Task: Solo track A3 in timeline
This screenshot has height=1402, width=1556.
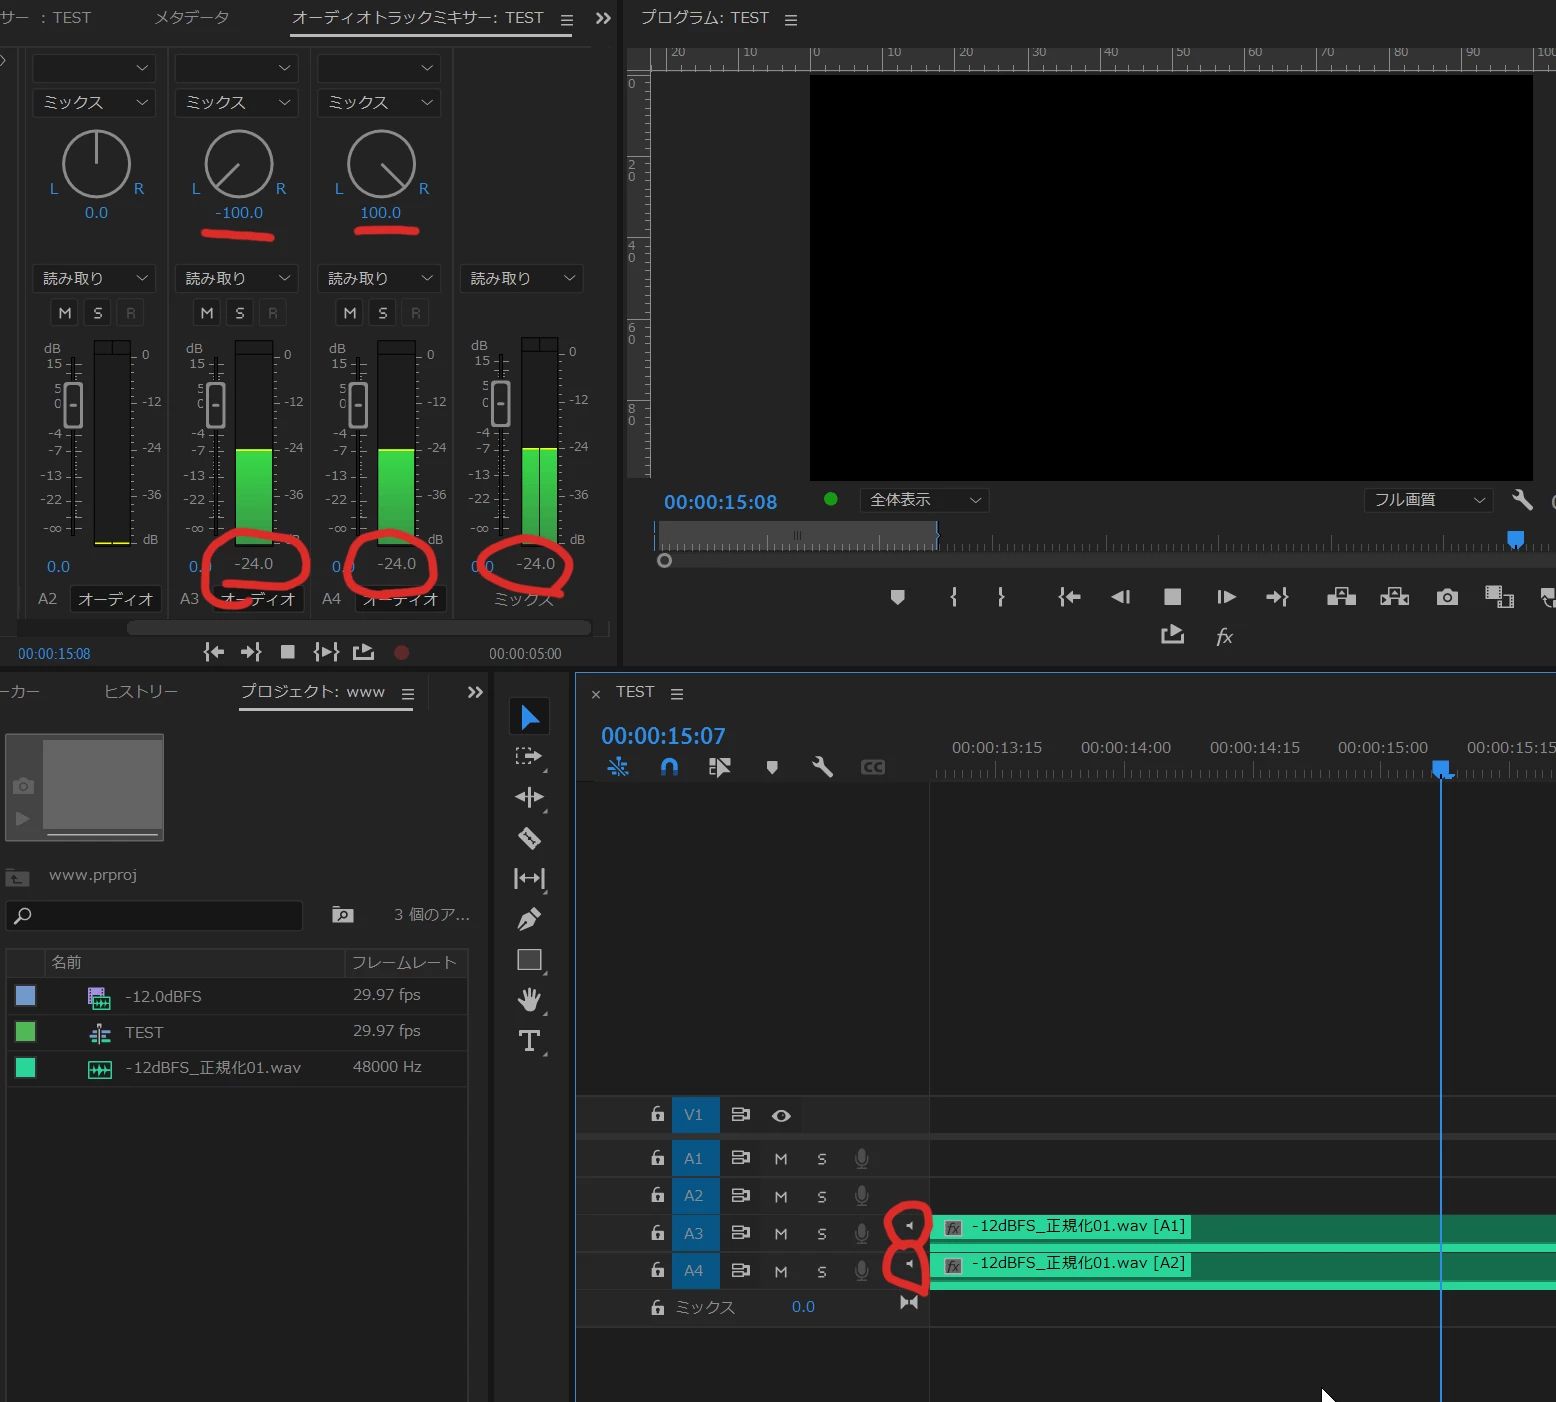Action: (x=822, y=1233)
